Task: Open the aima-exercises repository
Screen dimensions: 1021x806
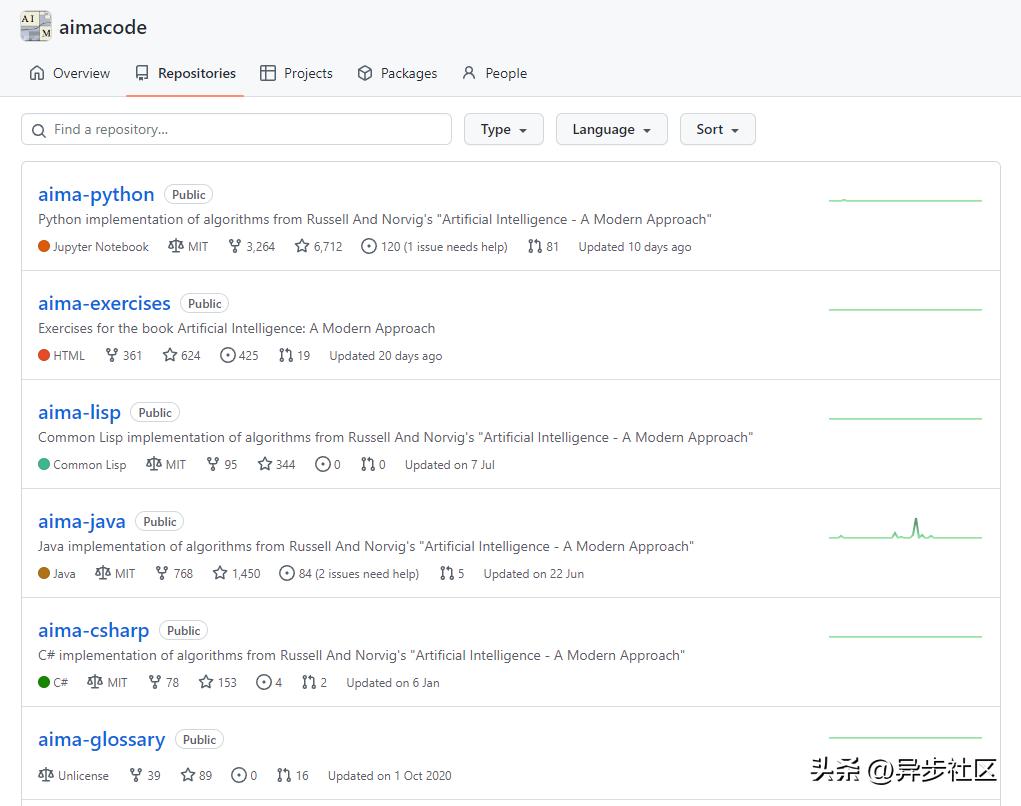Action: point(104,303)
